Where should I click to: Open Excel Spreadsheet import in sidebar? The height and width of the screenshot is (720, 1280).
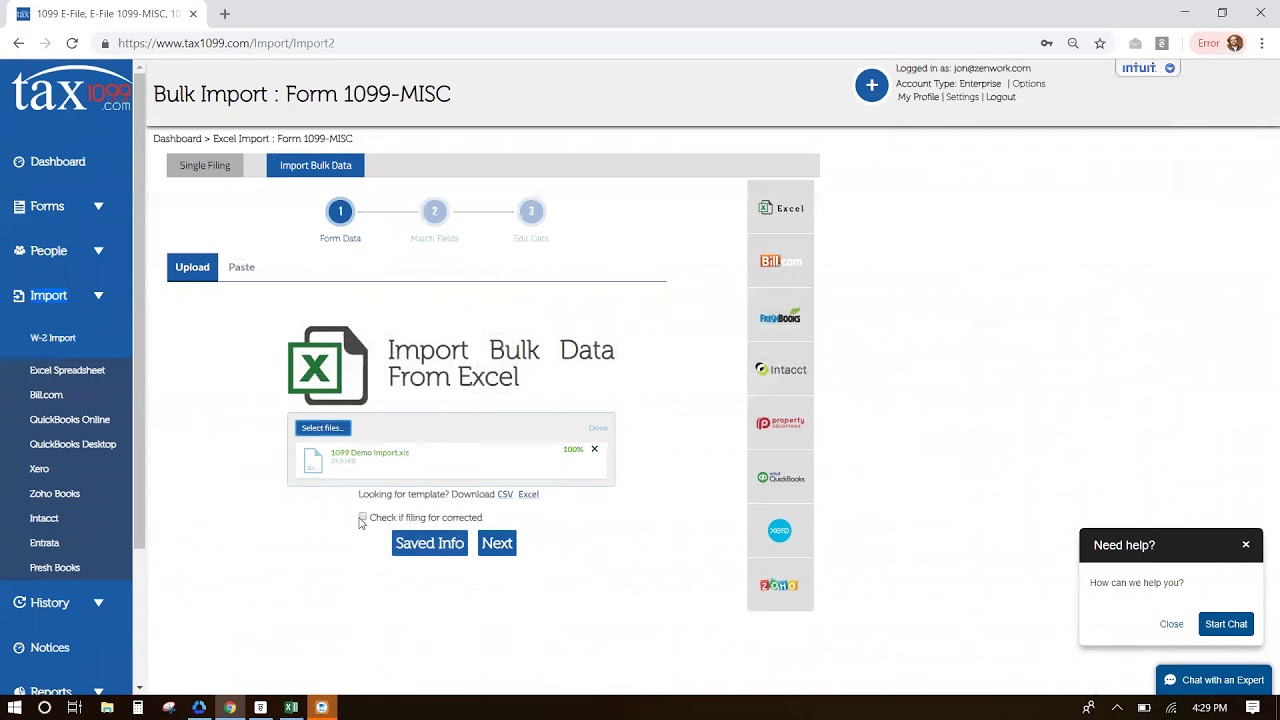coord(67,370)
